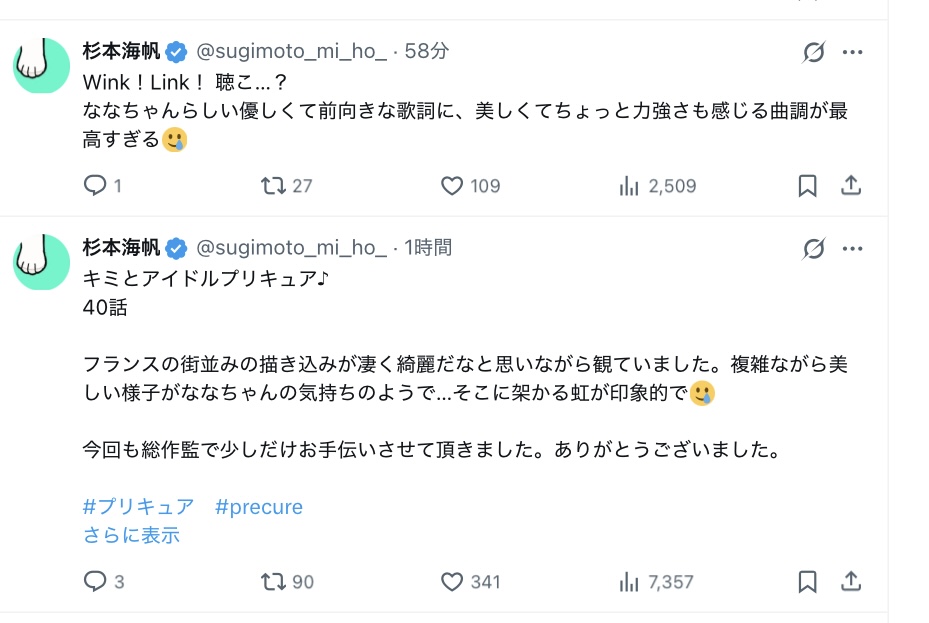View analytics showing 2,509 views
This screenshot has width=929, height=623.
point(630,186)
